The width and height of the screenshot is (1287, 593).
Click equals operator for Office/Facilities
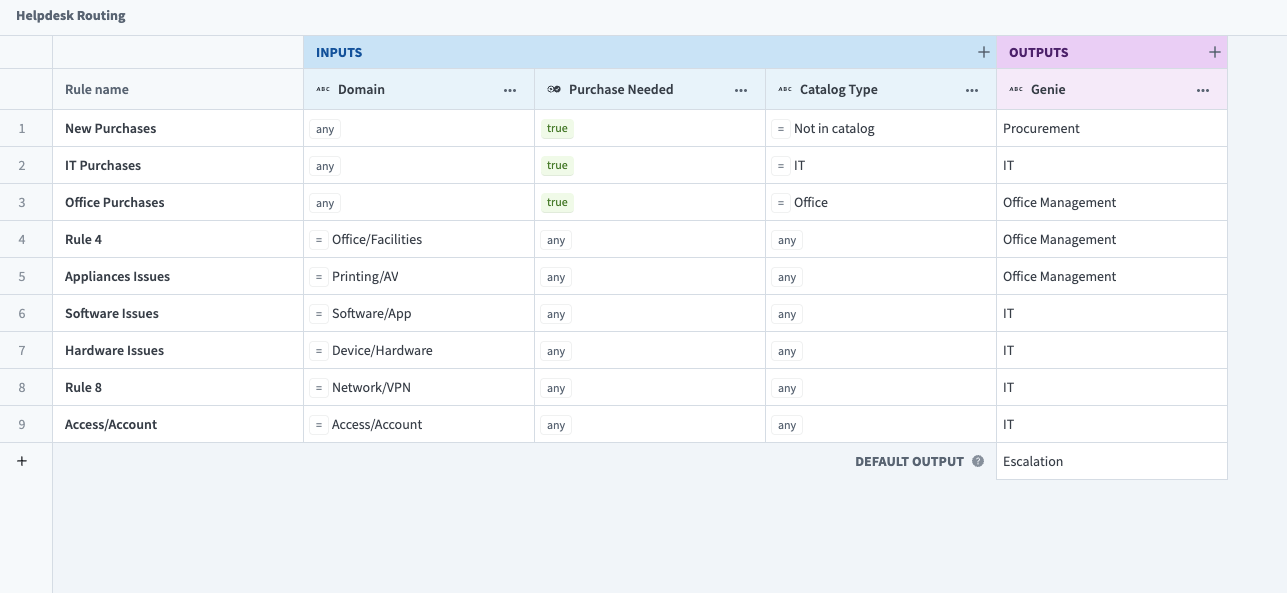(318, 240)
